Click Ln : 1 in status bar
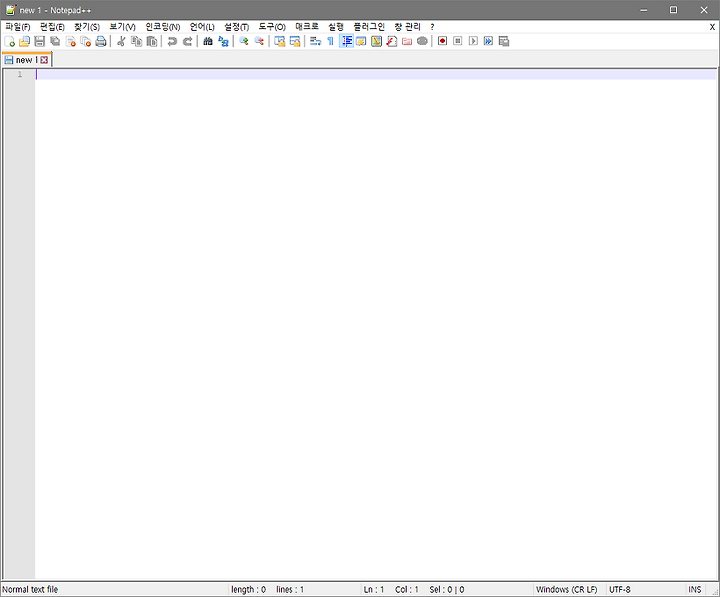The height and width of the screenshot is (597, 720). 374,589
